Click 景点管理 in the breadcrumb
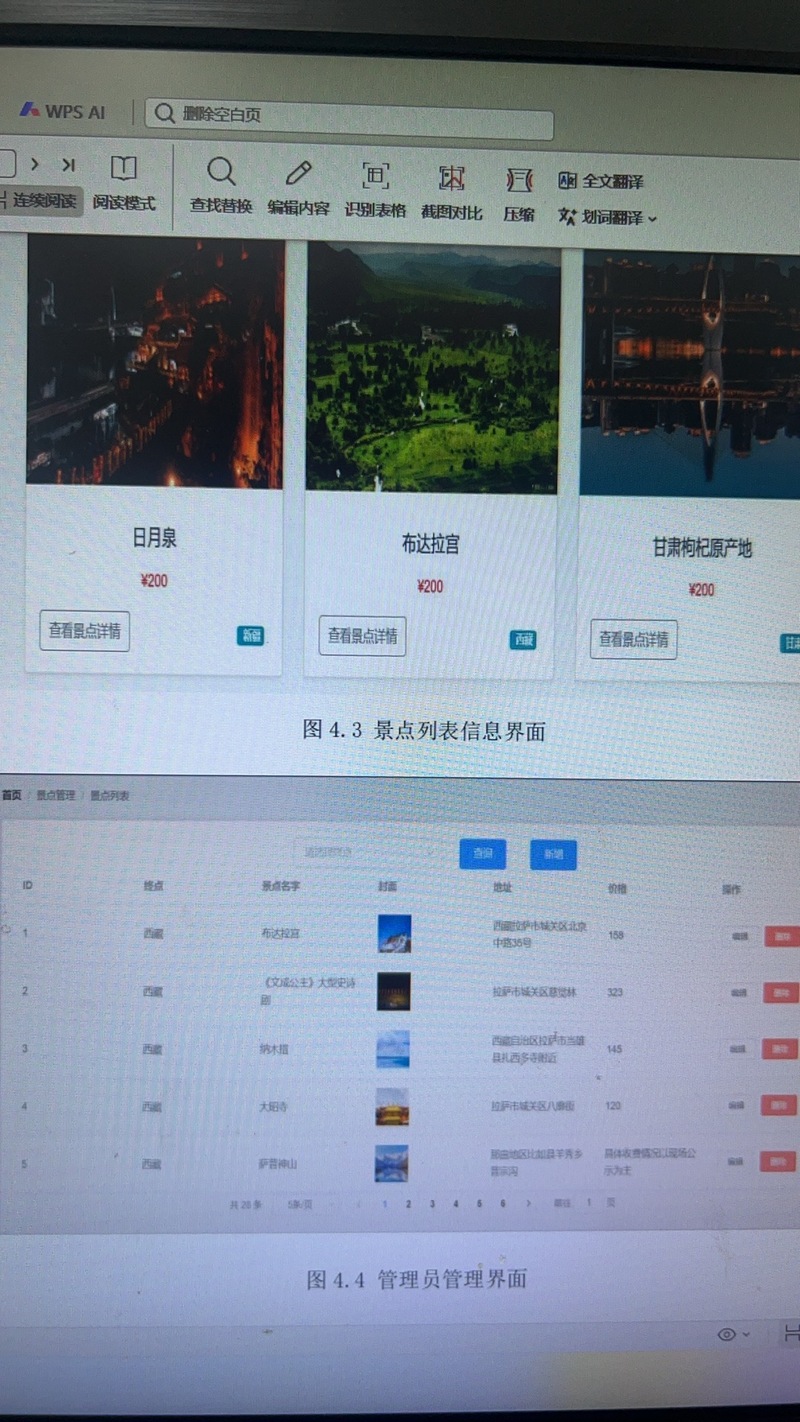 click(x=56, y=795)
